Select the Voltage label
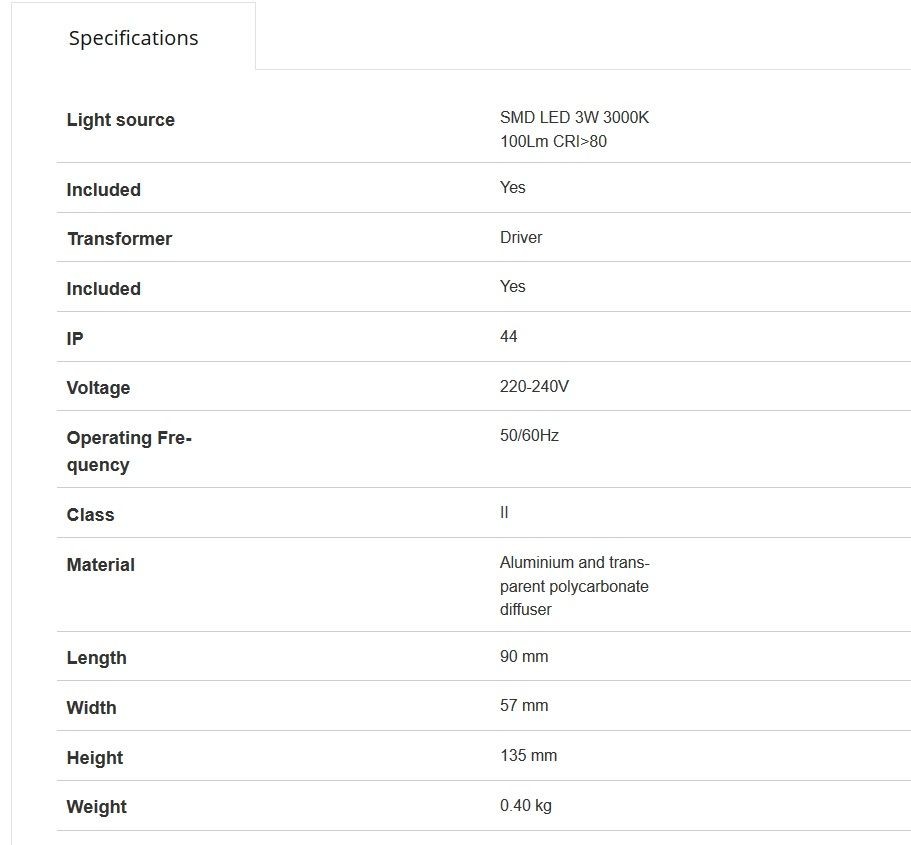This screenshot has height=845, width=911. tap(98, 388)
